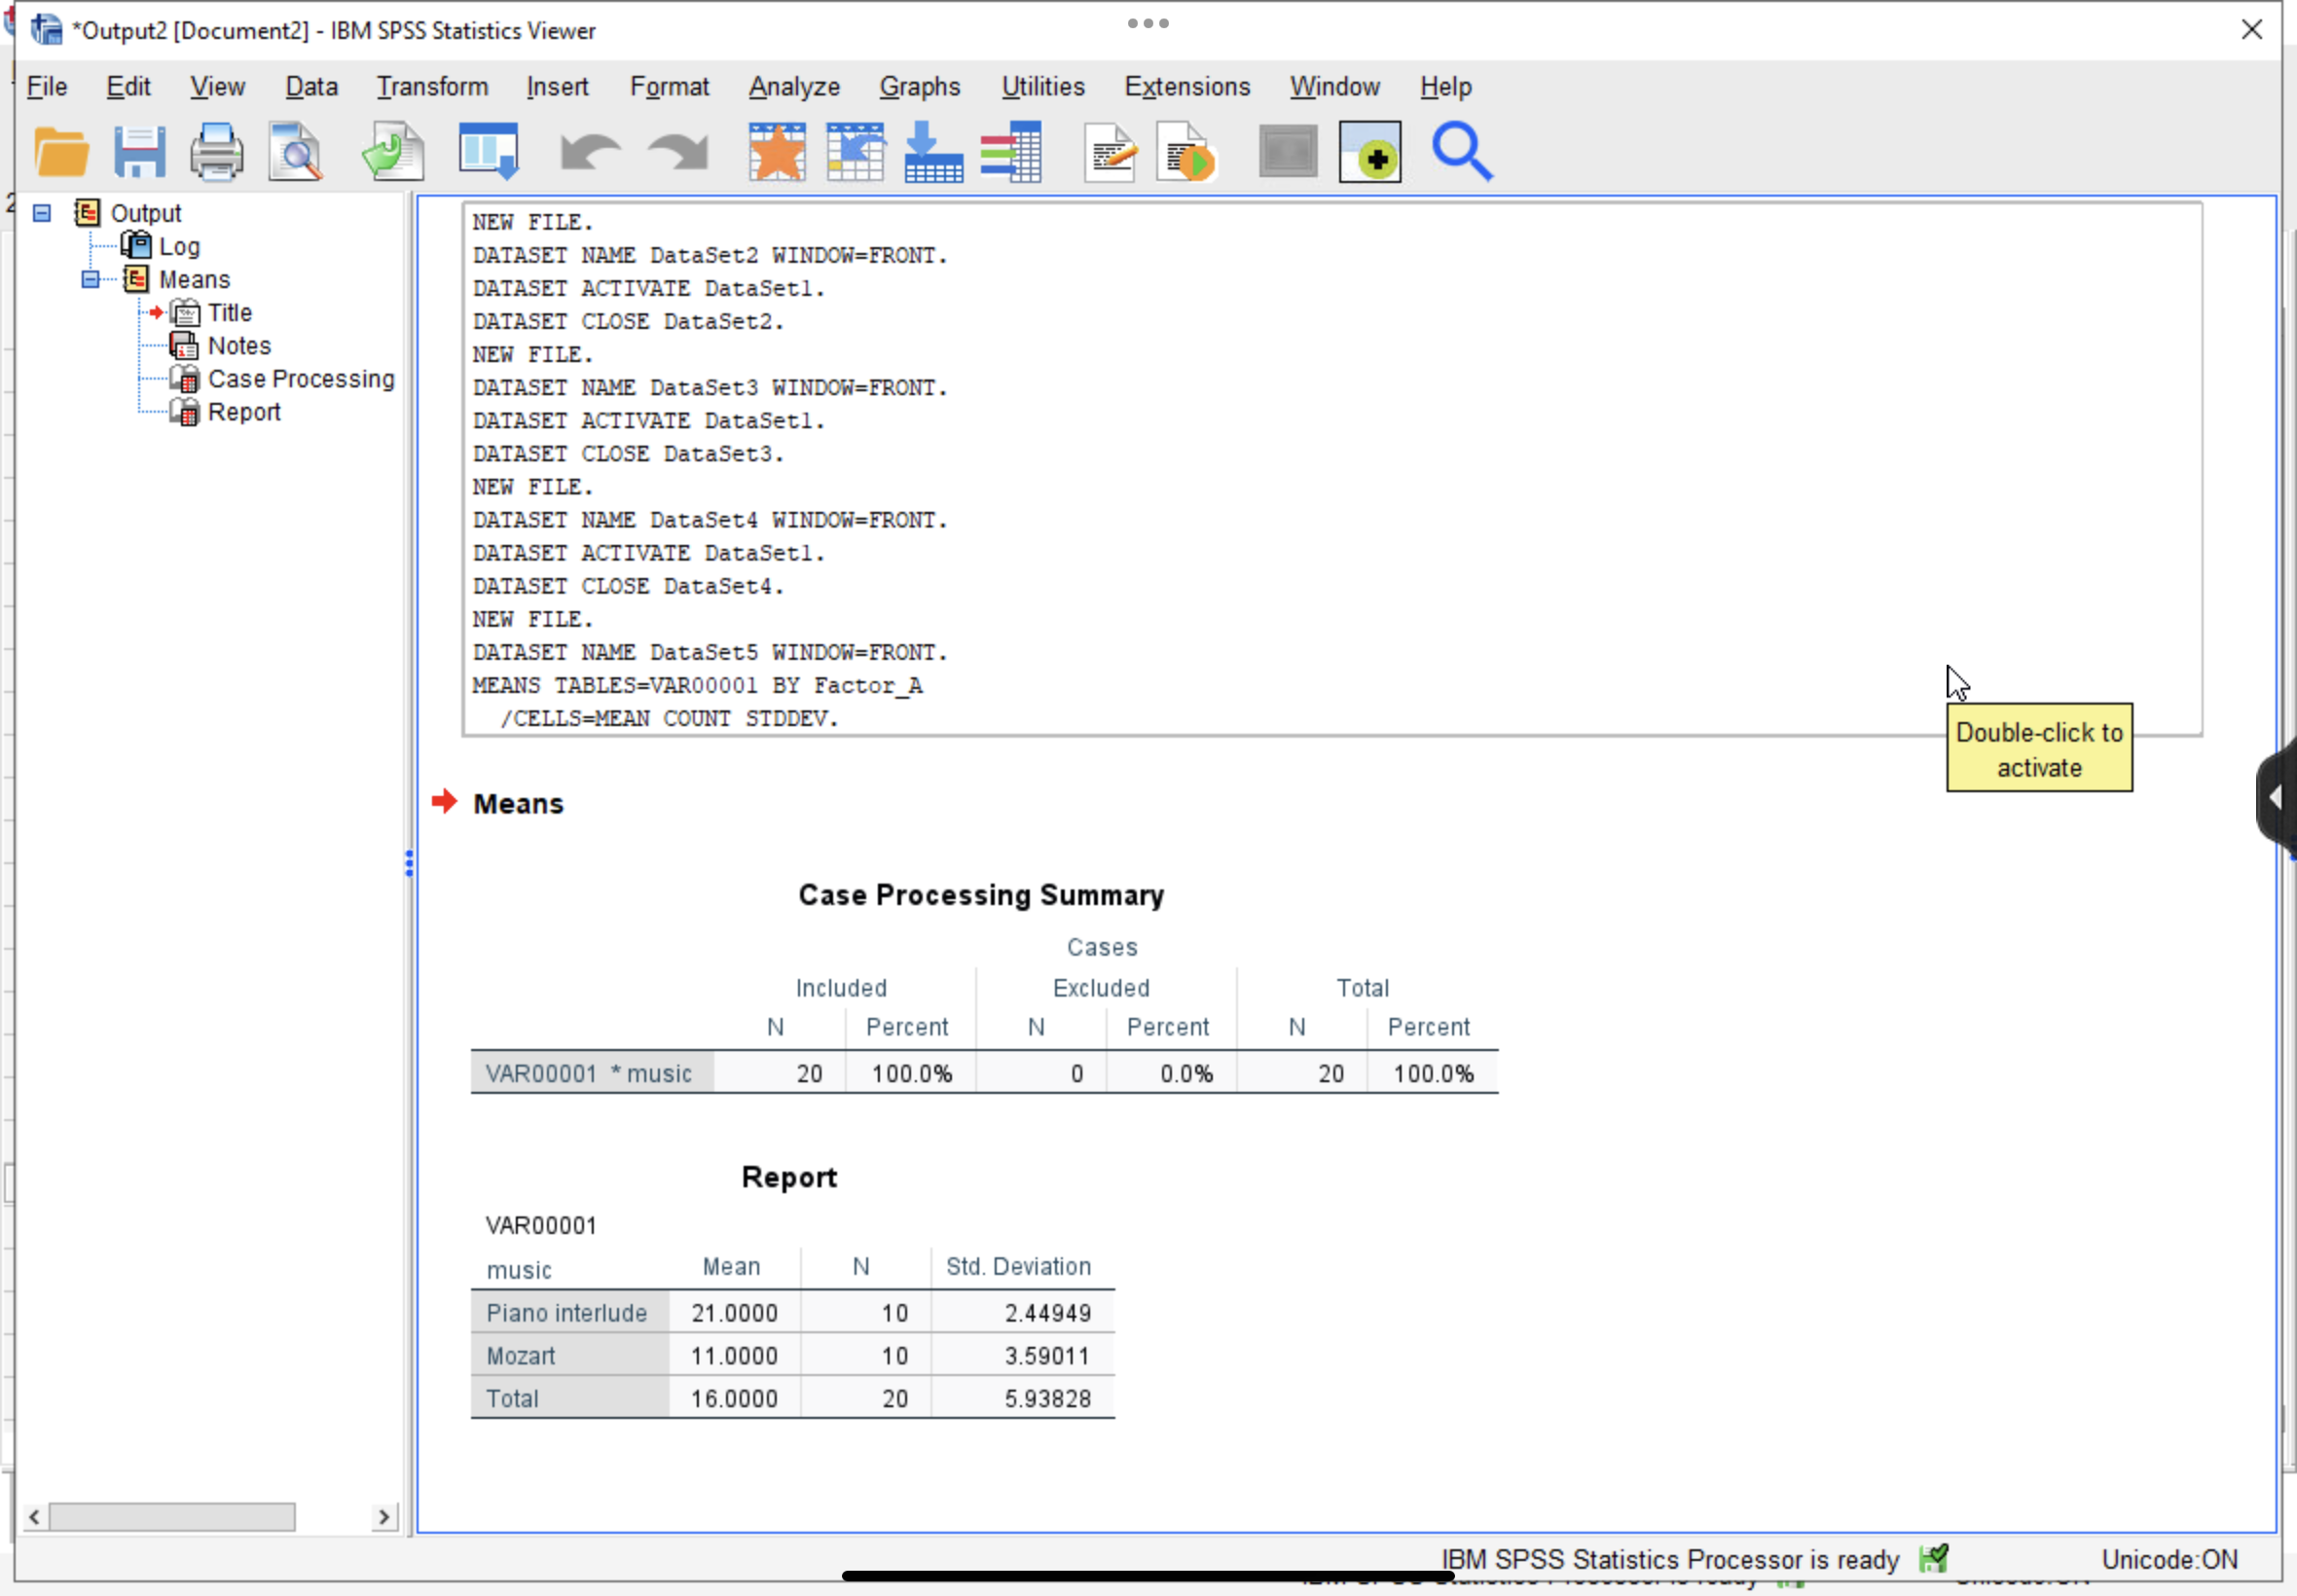Image resolution: width=2297 pixels, height=1596 pixels.
Task: Open Print Preview
Action: click(x=294, y=151)
